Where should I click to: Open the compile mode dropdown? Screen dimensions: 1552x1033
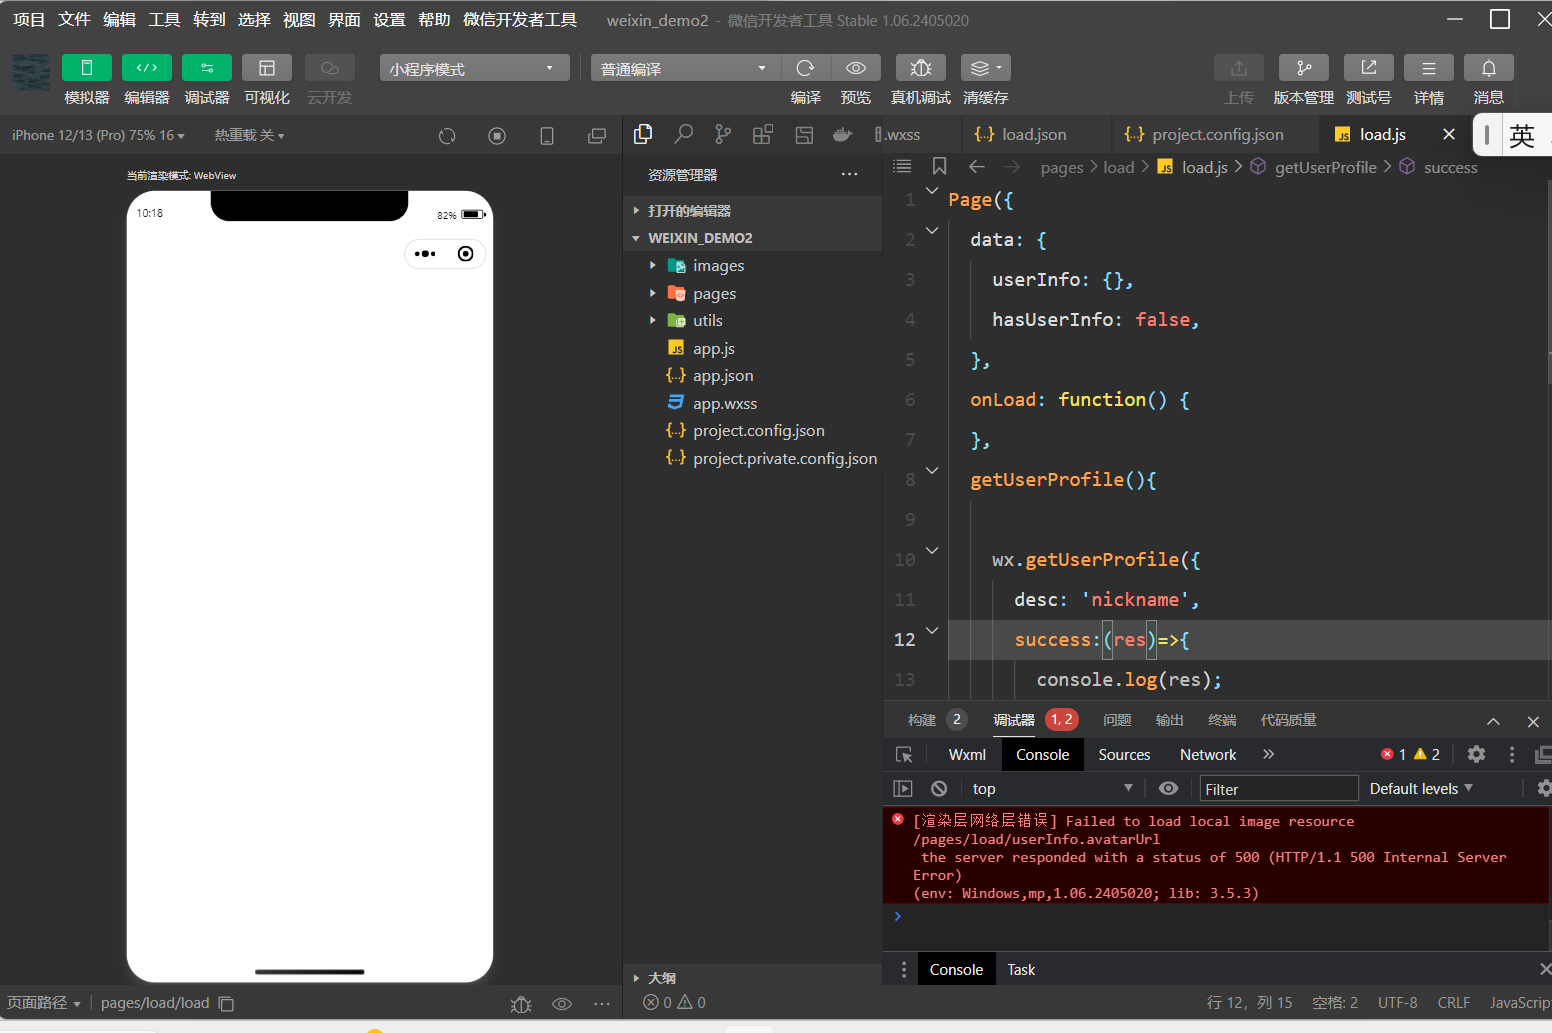pos(685,68)
